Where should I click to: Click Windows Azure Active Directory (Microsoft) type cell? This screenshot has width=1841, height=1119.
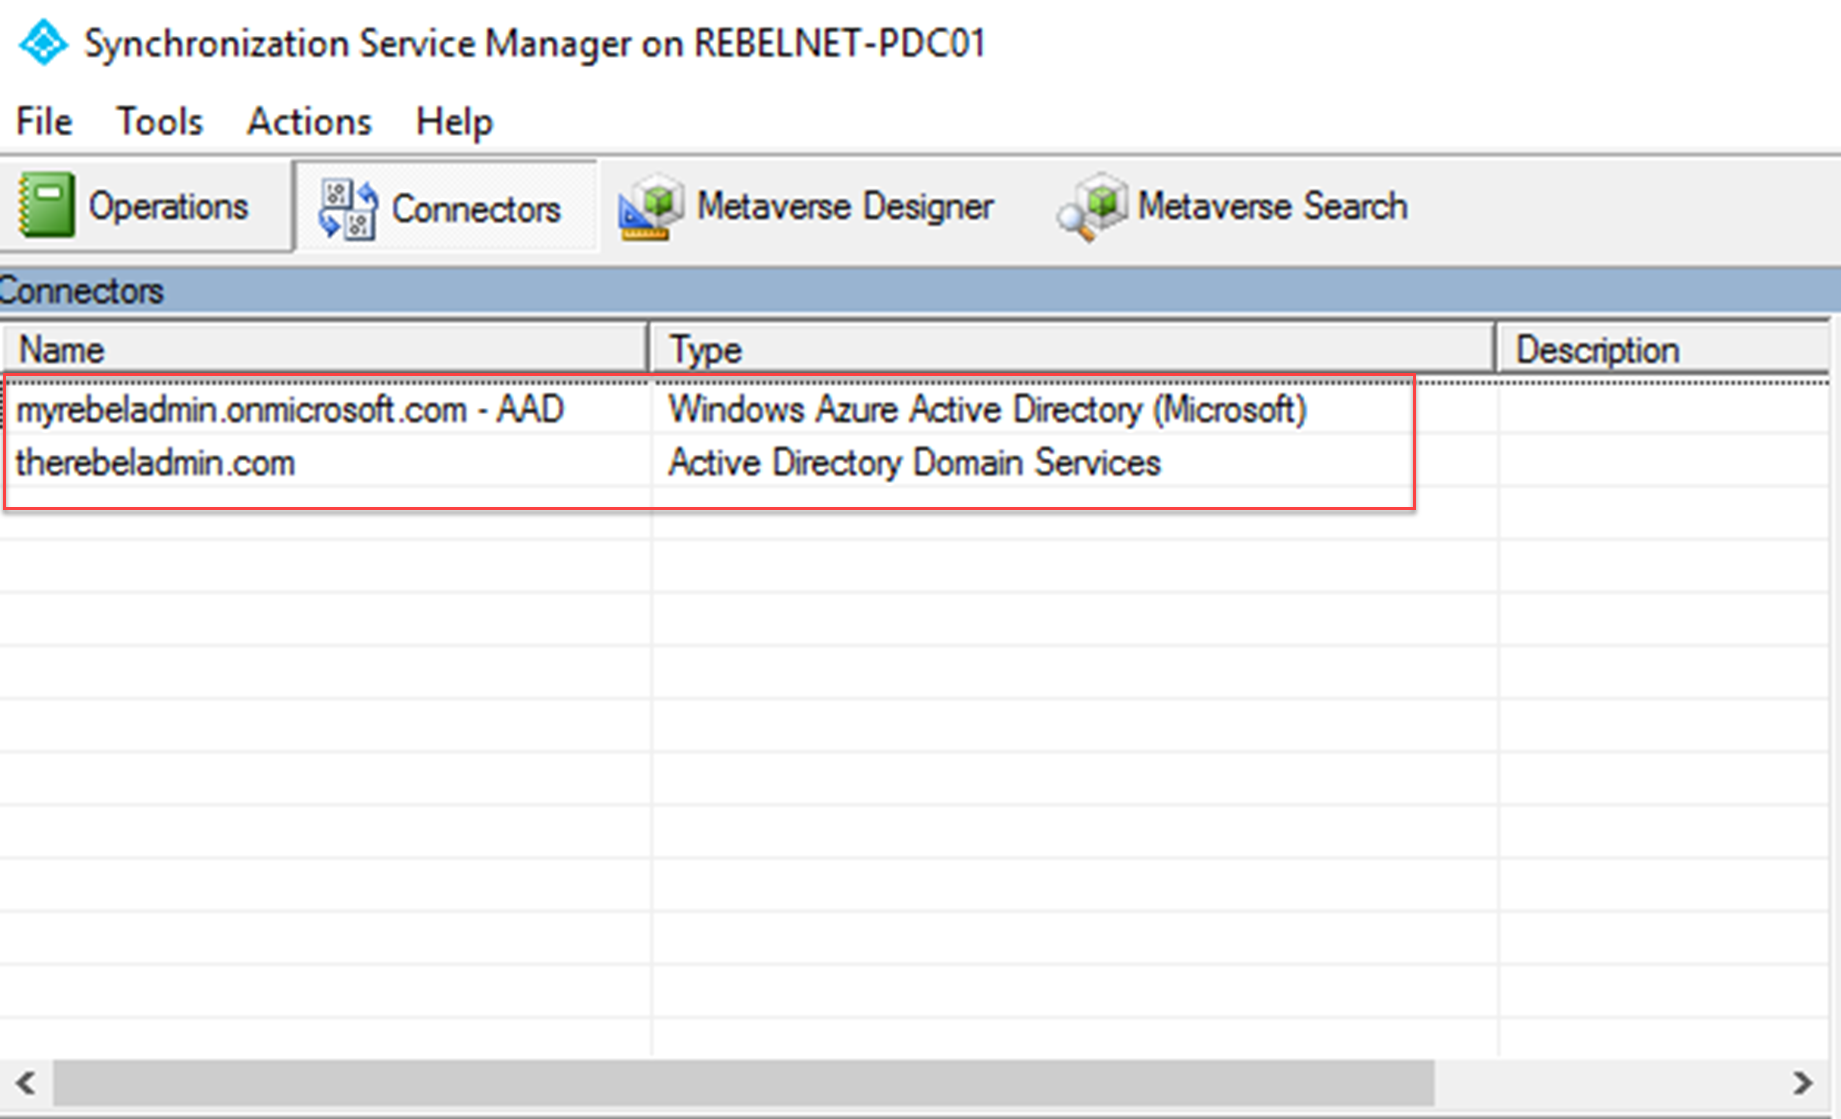(x=987, y=410)
